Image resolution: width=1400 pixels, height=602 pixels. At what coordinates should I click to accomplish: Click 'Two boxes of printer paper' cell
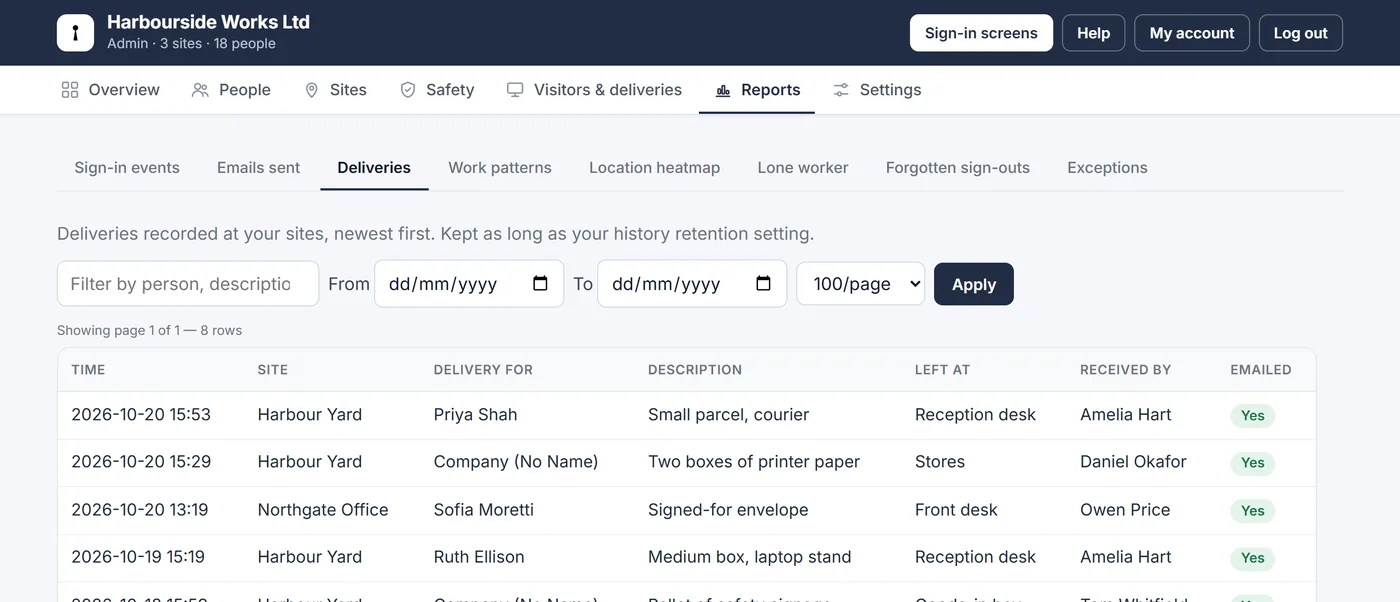pos(754,462)
